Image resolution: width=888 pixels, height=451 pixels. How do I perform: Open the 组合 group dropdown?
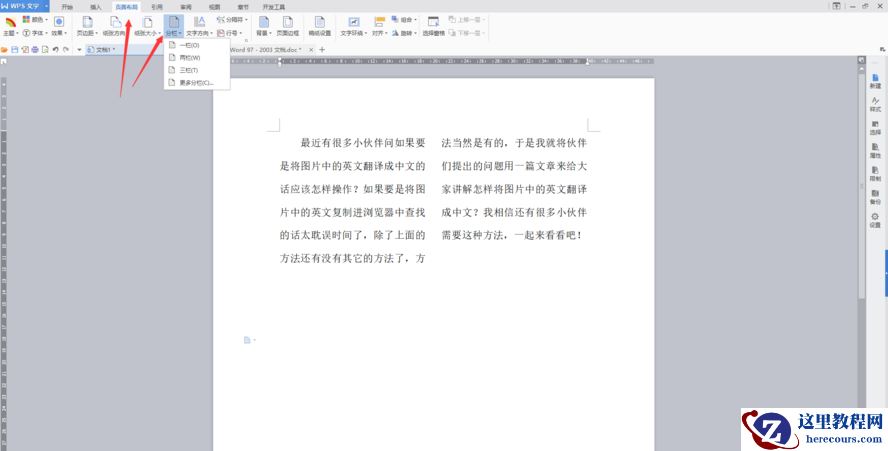pos(404,20)
